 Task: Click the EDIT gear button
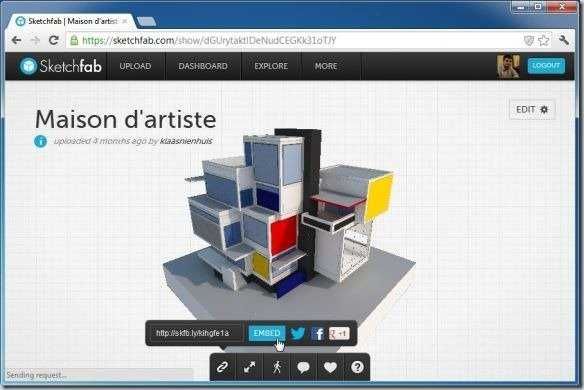[532, 110]
